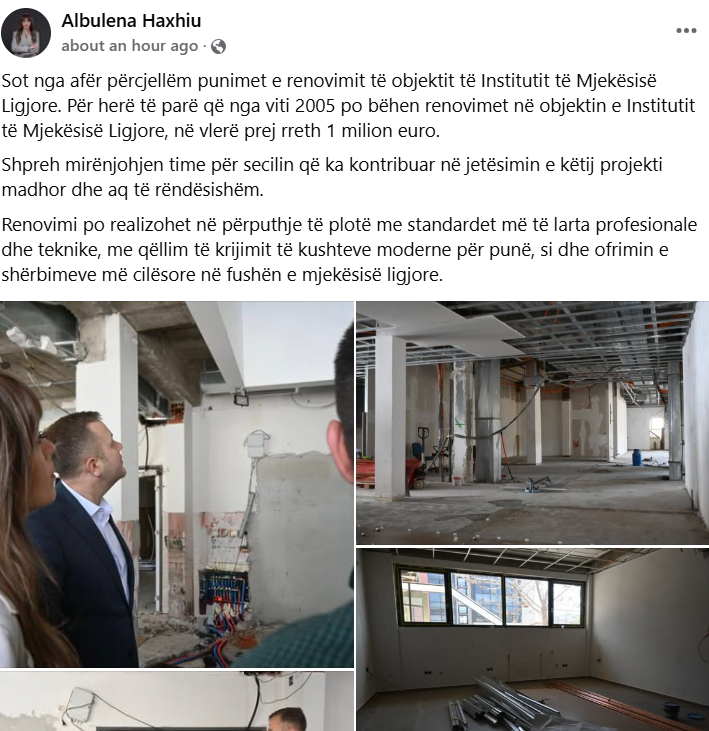The height and width of the screenshot is (731, 709).
Task: Open Albulena Haxhiu's profile picture
Action: 26,33
